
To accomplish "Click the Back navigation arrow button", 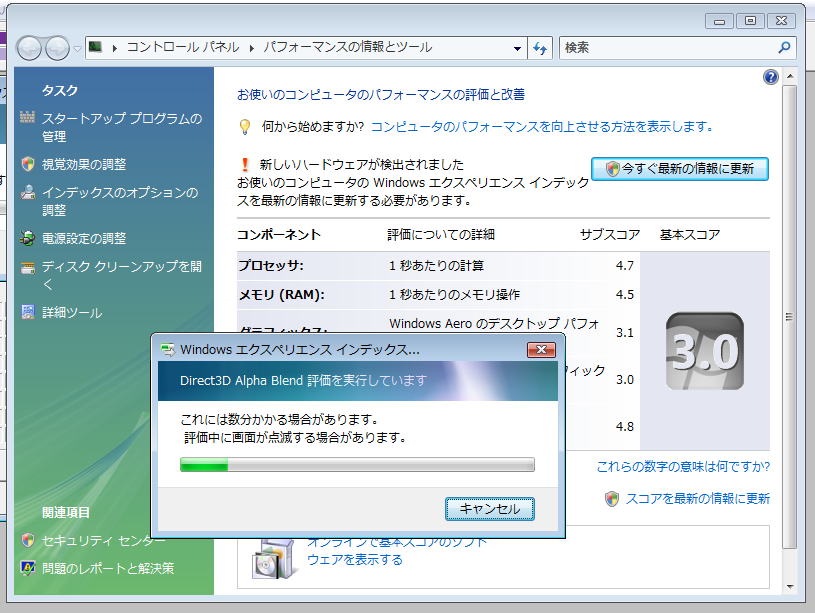I will (29, 48).
